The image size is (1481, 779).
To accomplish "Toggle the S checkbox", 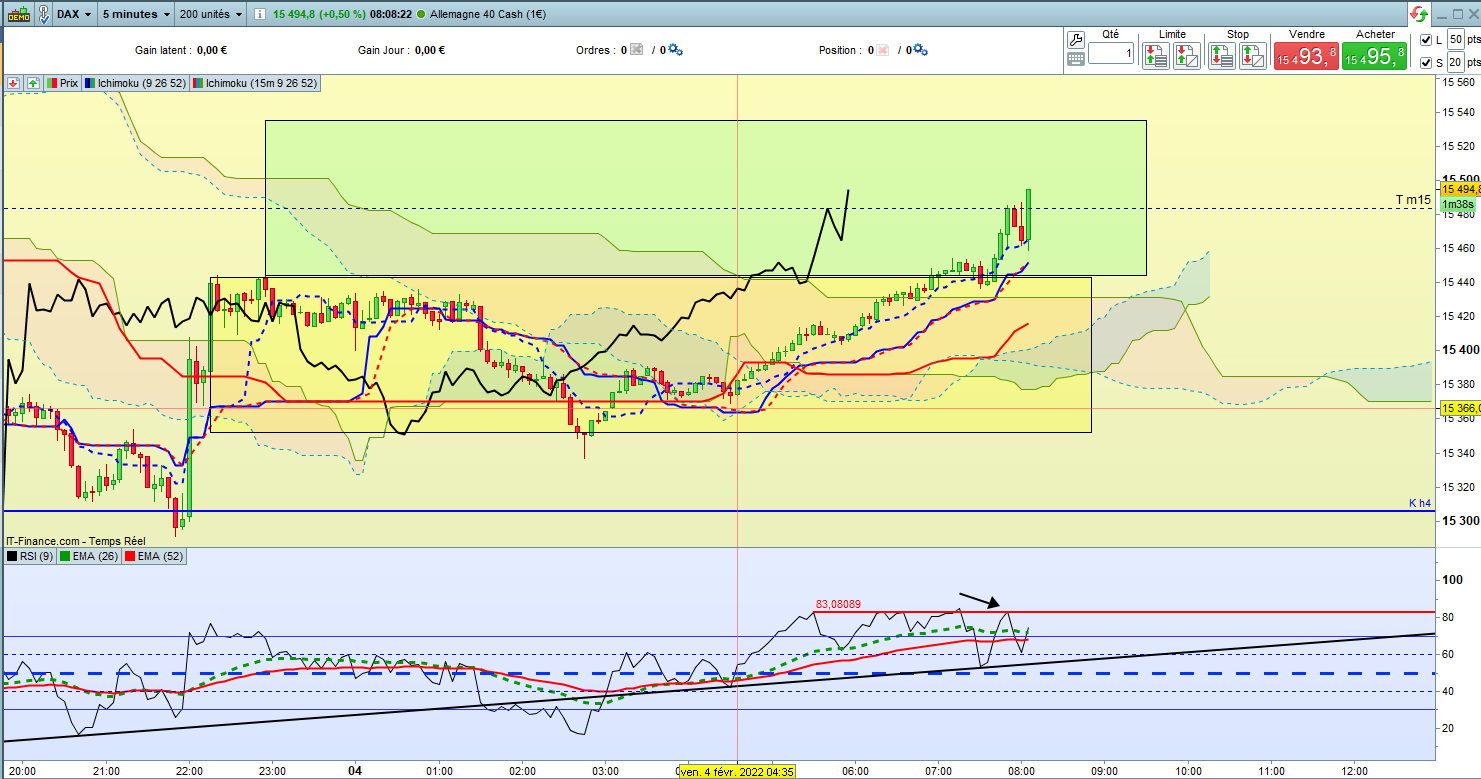I will click(x=1427, y=63).
